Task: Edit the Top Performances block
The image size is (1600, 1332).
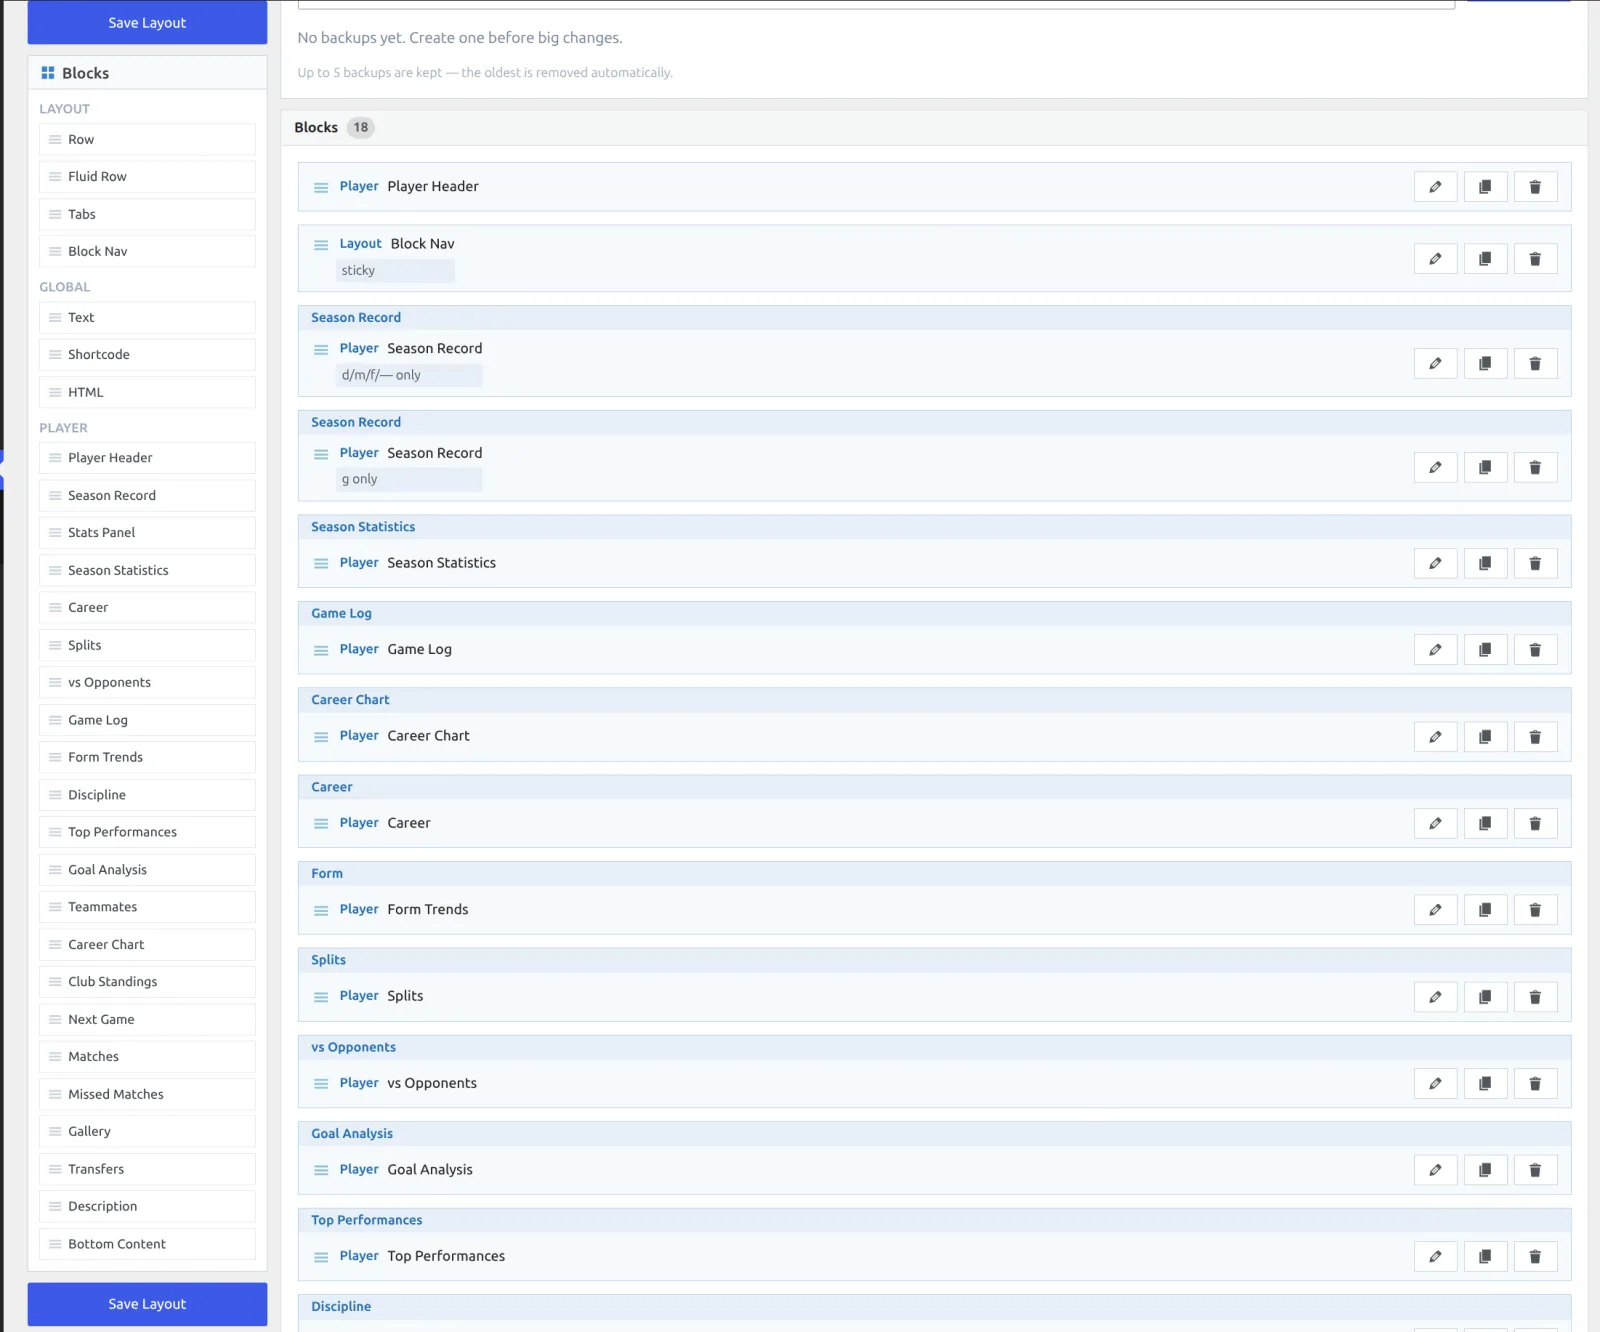Action: pos(1435,1257)
